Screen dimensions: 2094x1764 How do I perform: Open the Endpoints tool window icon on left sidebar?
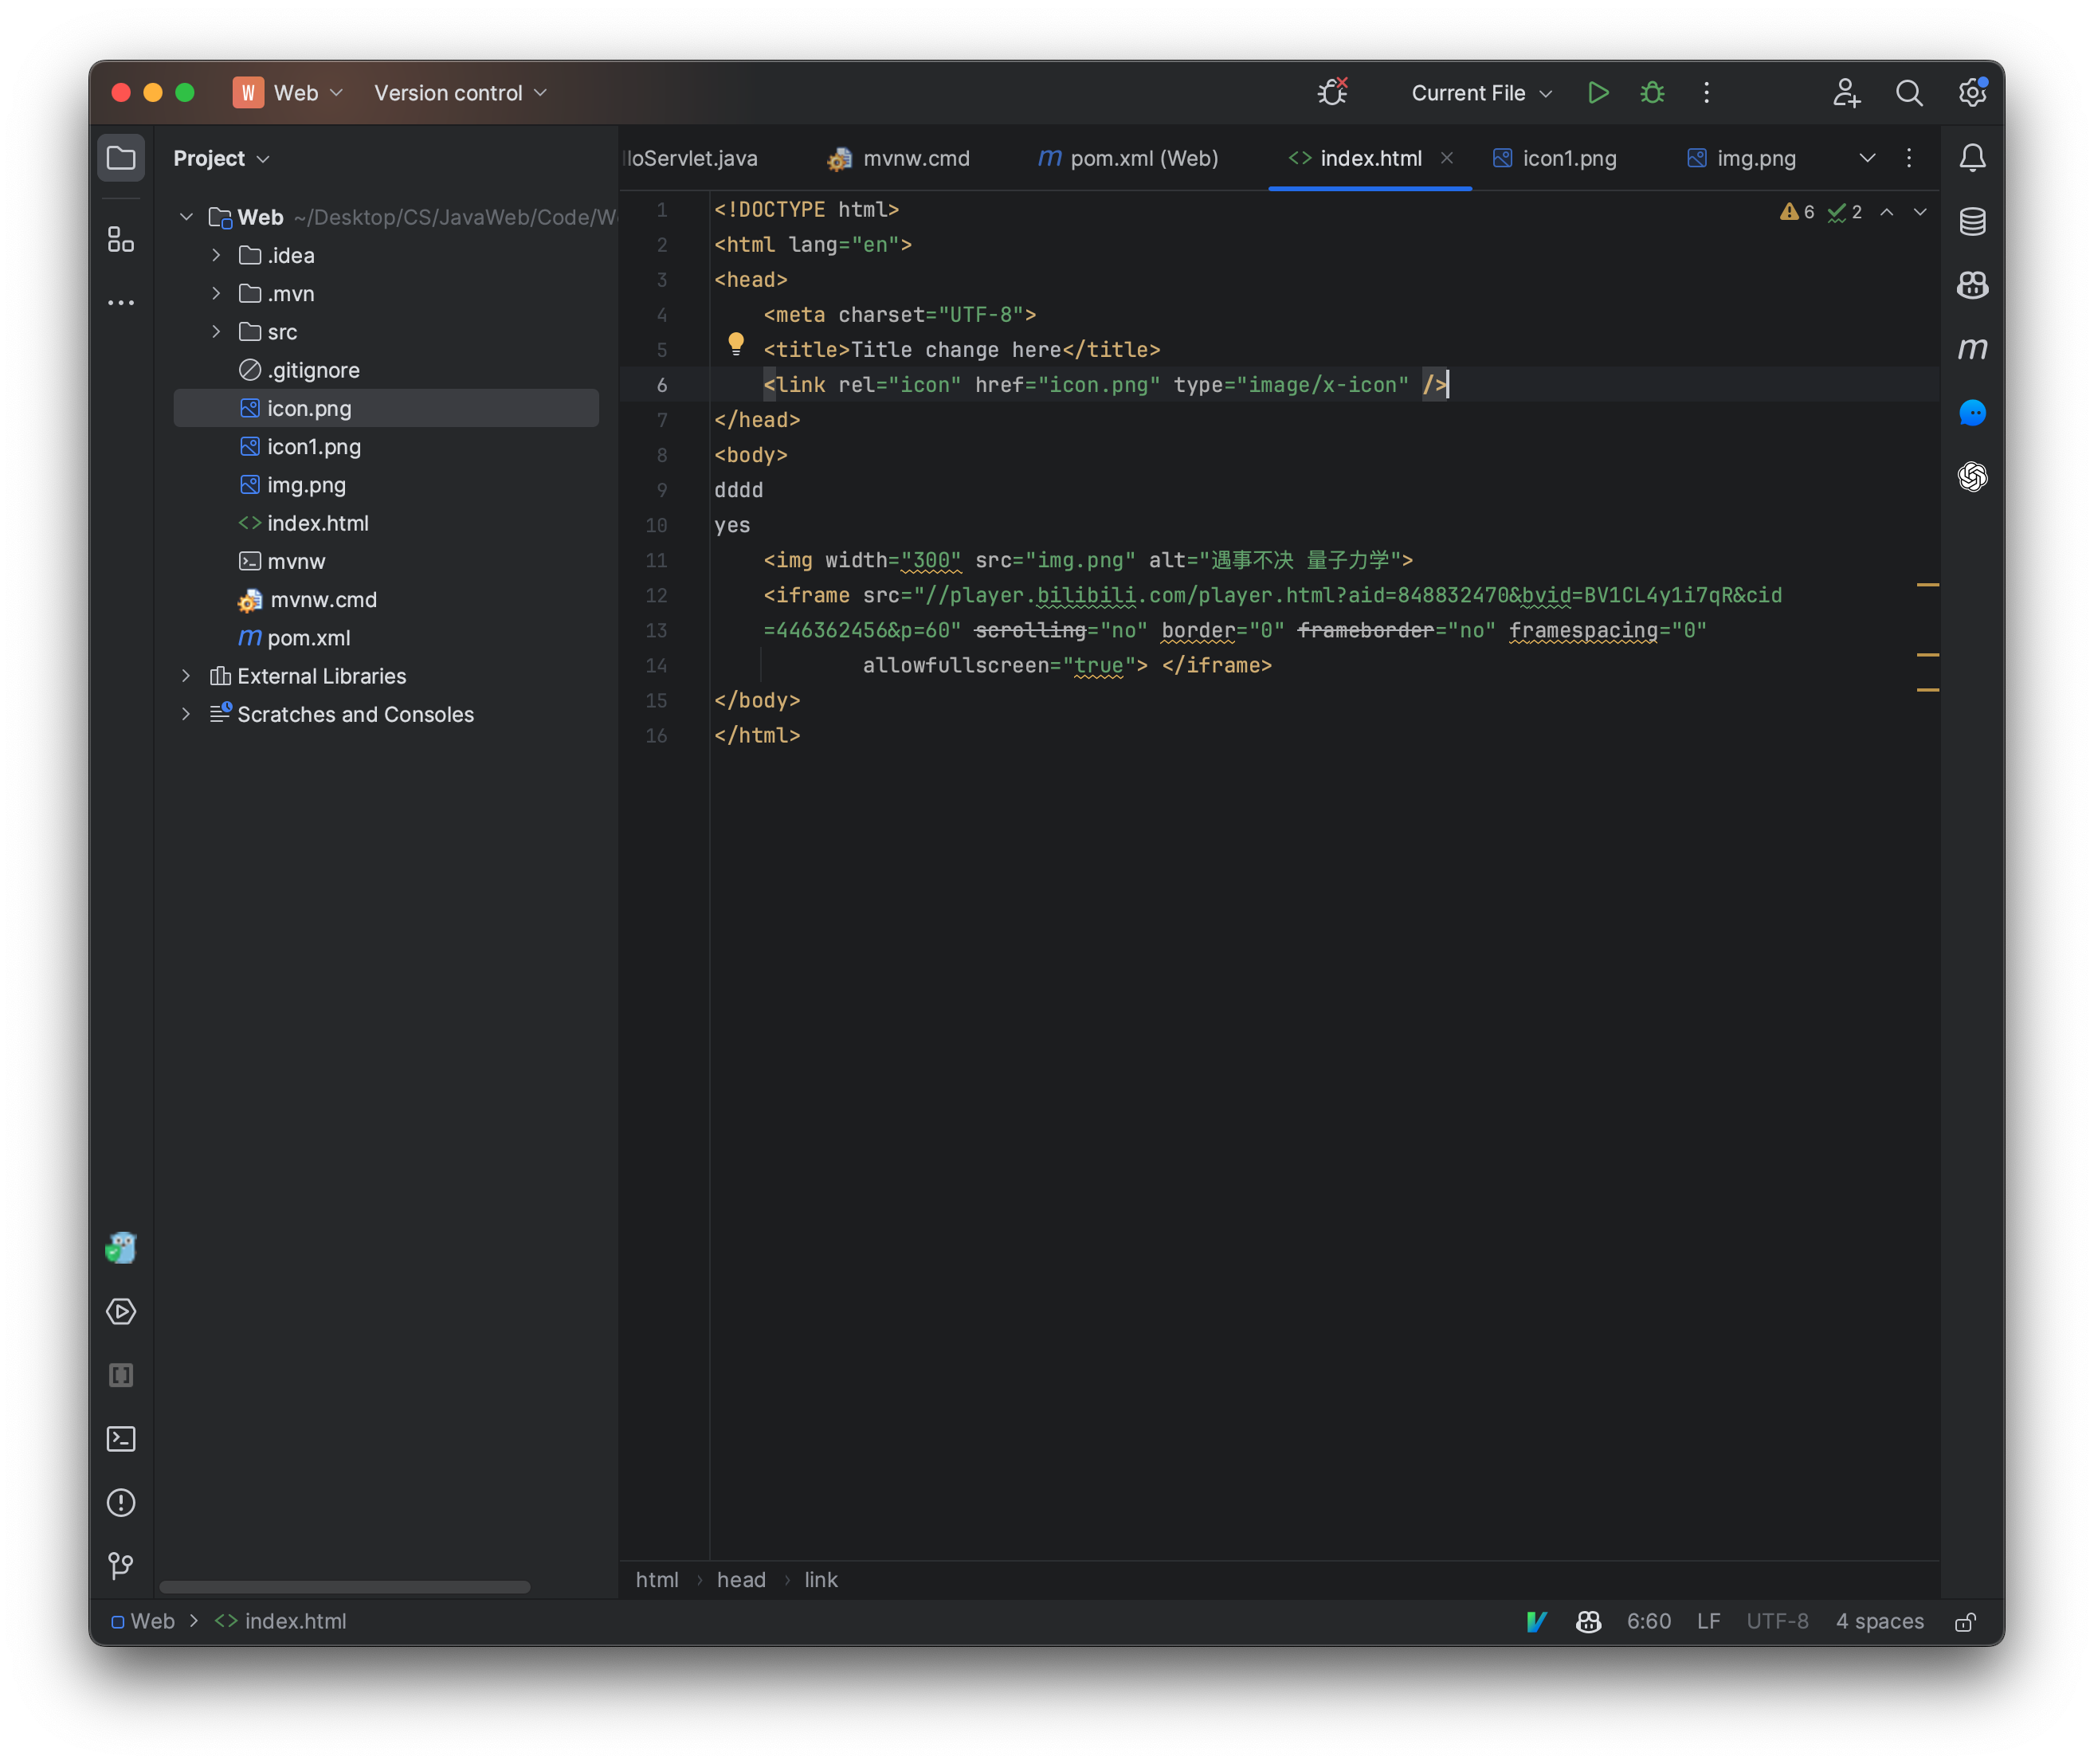pyautogui.click(x=121, y=1376)
